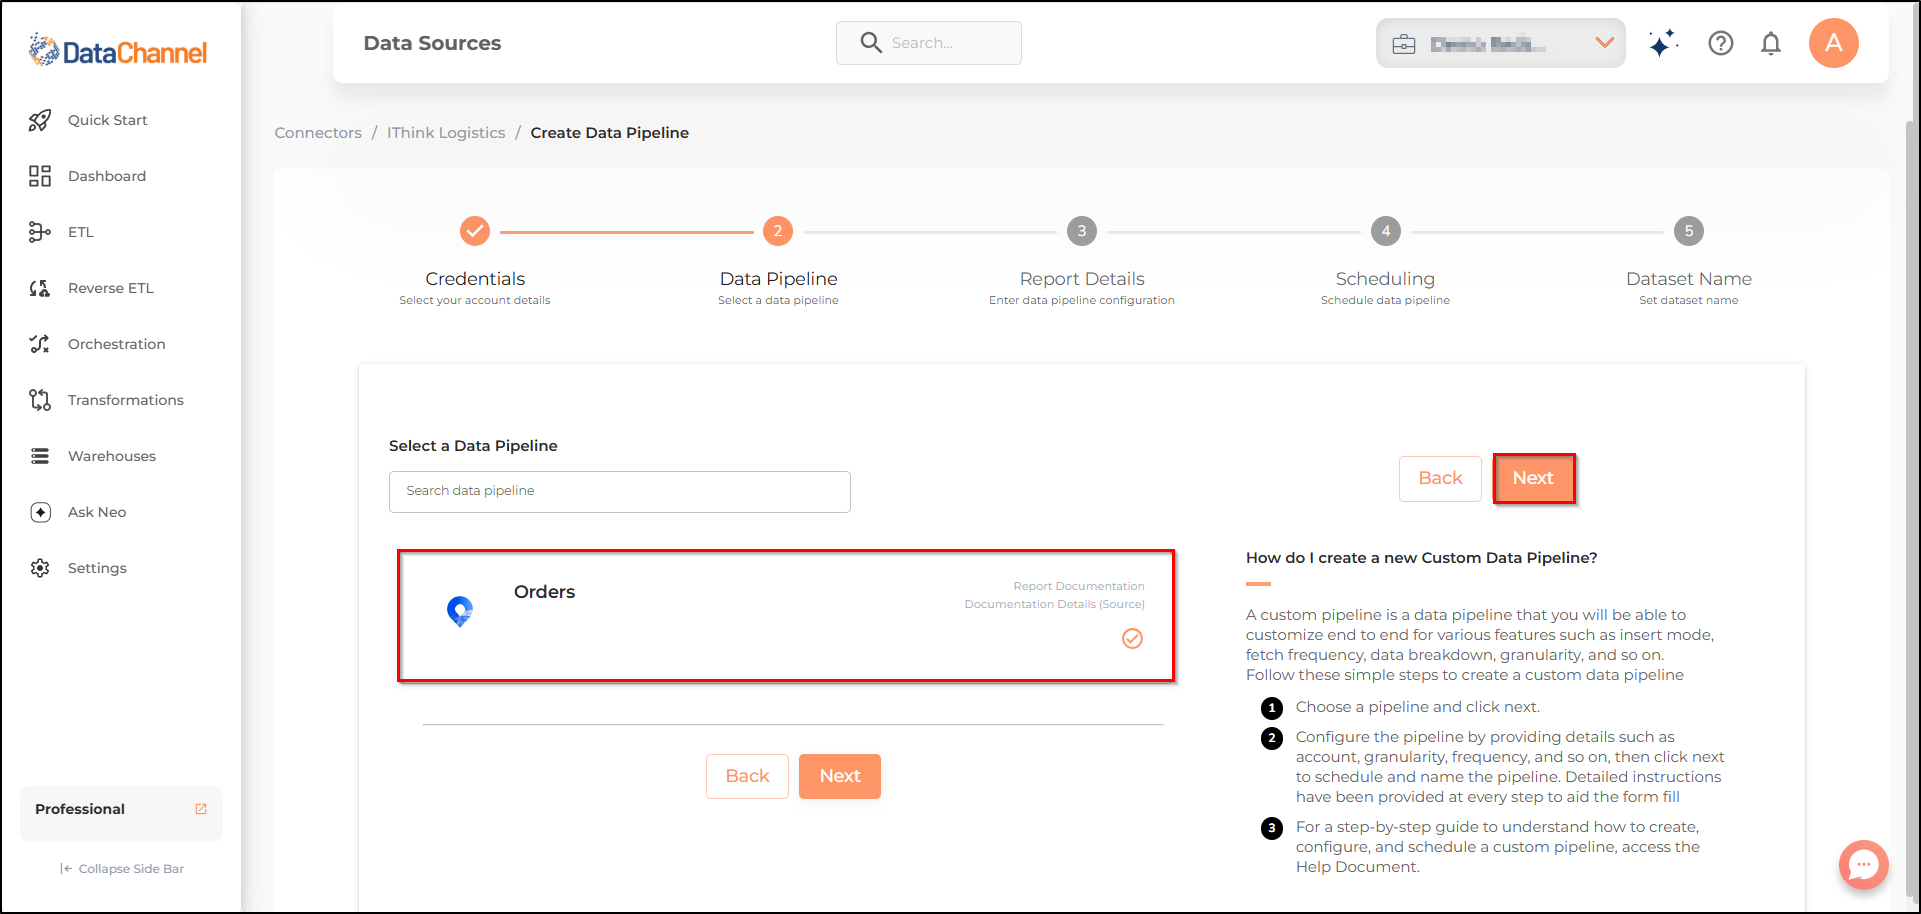Select Ask Neo menu item

[97, 512]
